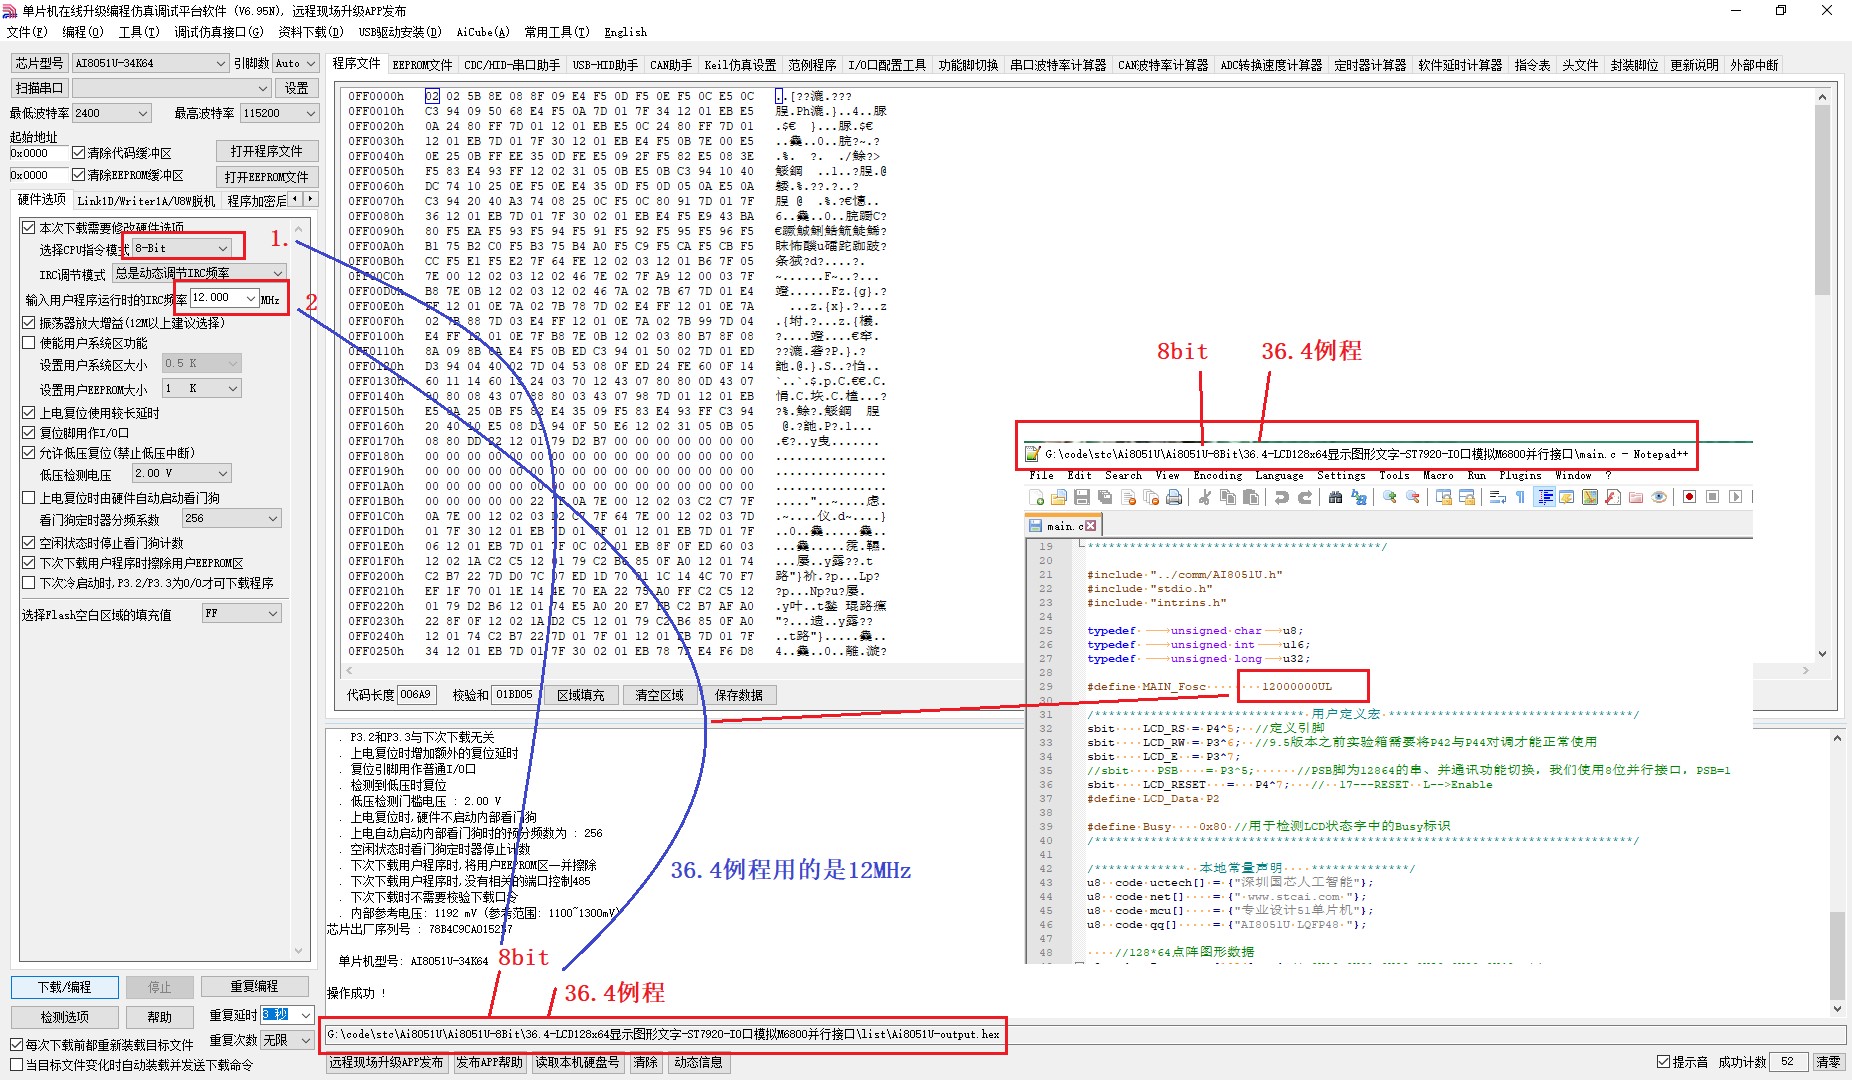Open the 文件(F) menu
This screenshot has width=1852, height=1080.
tap(27, 32)
